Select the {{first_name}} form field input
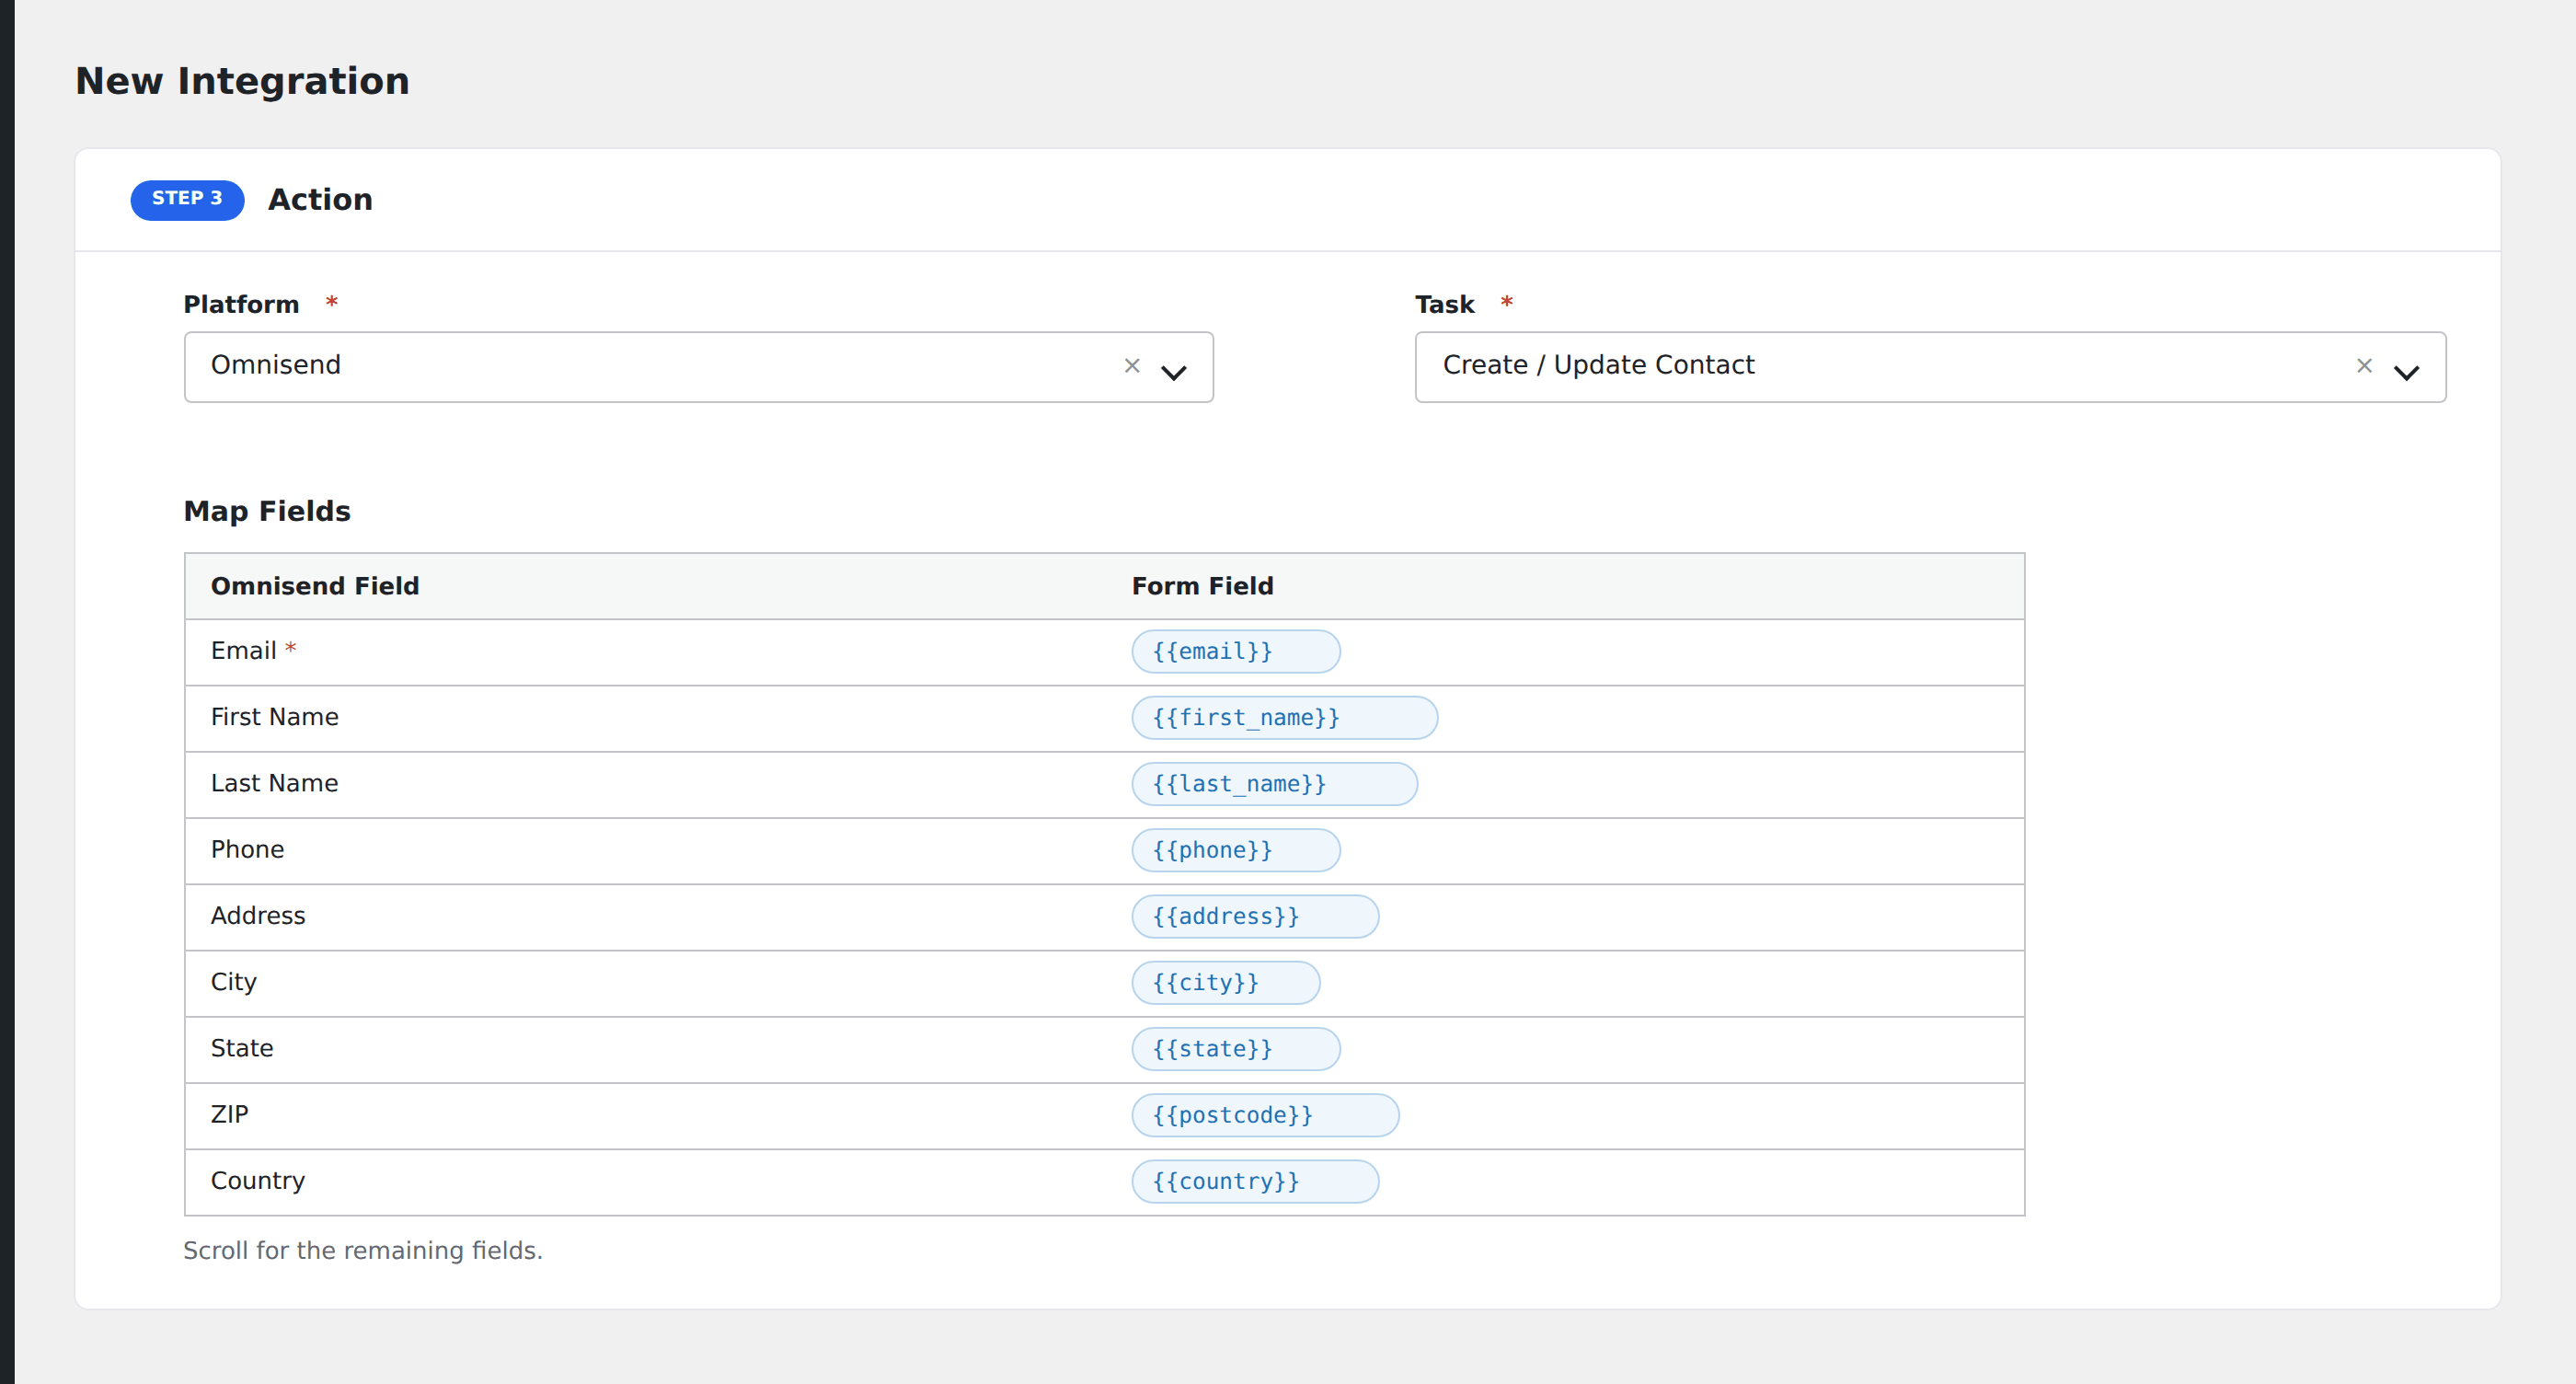Screen dimensions: 2576x1384 click(x=1284, y=717)
